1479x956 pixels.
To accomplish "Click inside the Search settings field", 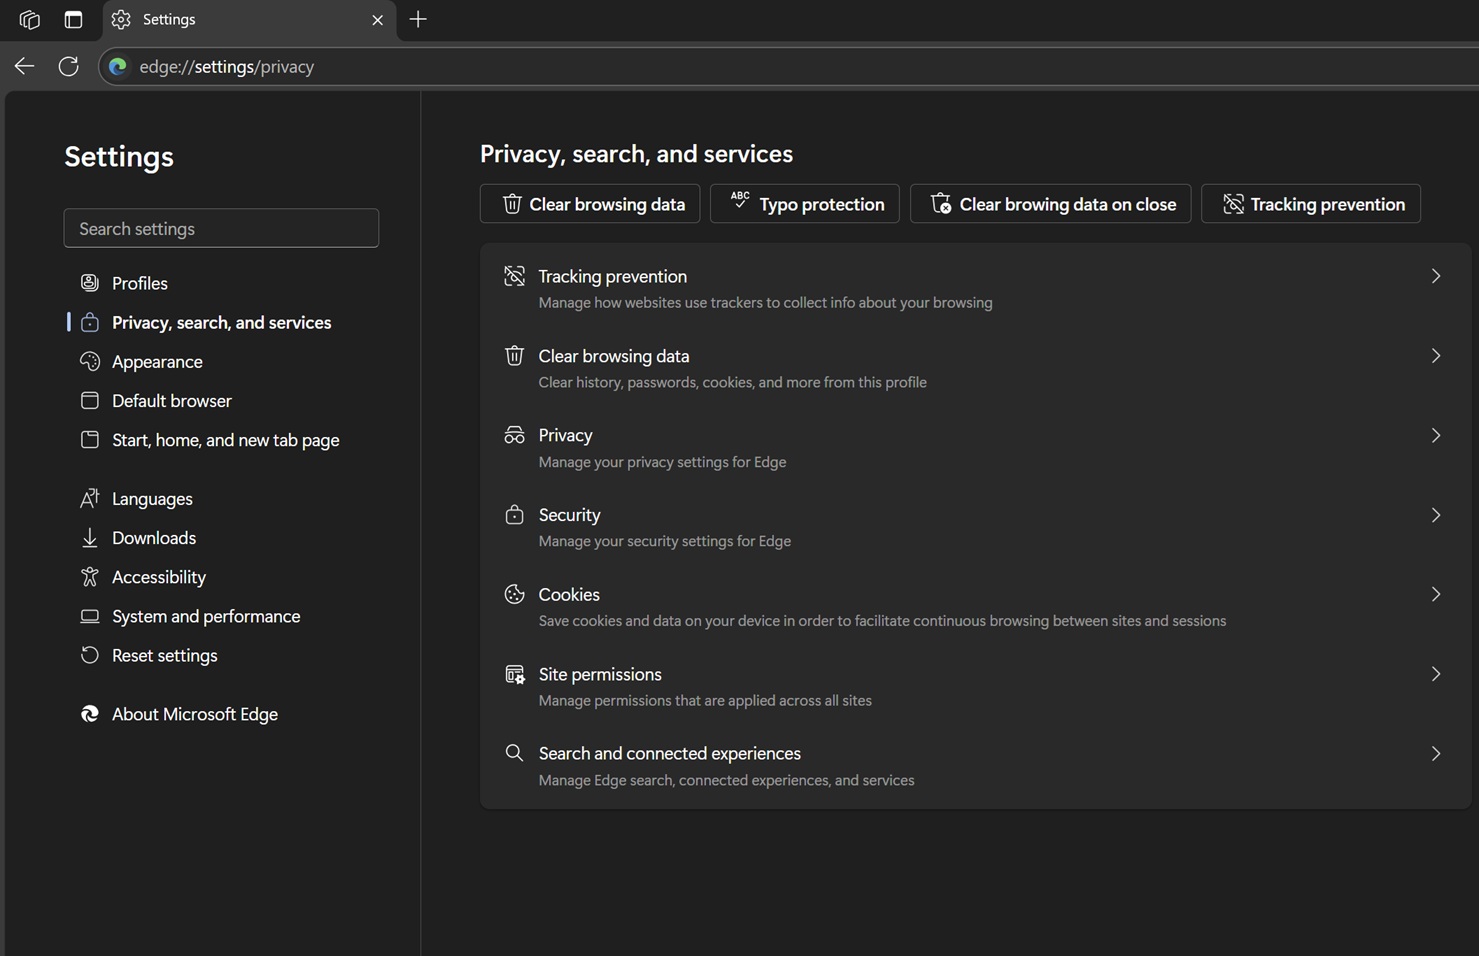I will pos(221,228).
